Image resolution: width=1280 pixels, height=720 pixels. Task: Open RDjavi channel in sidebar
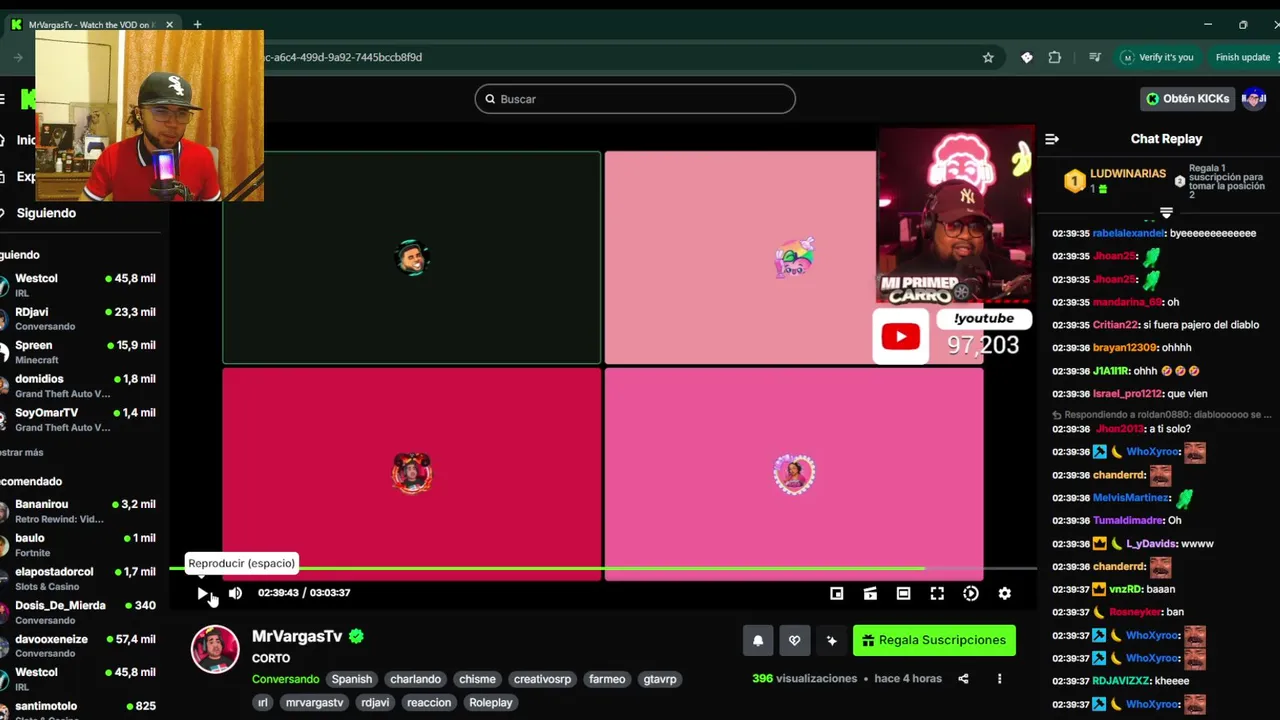tap(80, 319)
